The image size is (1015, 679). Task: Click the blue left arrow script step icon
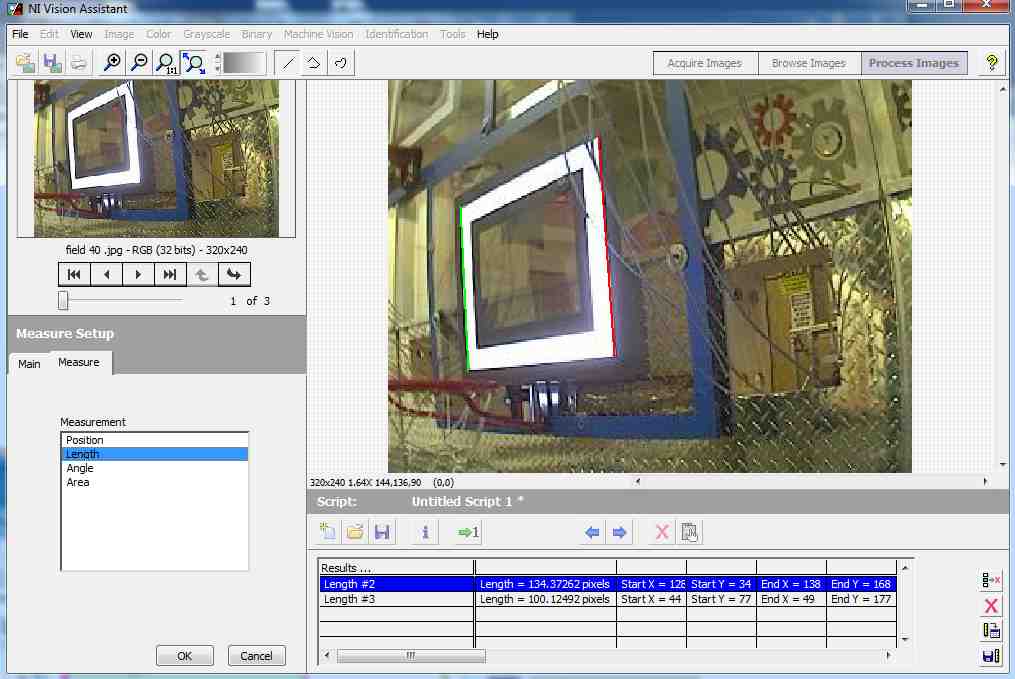592,532
